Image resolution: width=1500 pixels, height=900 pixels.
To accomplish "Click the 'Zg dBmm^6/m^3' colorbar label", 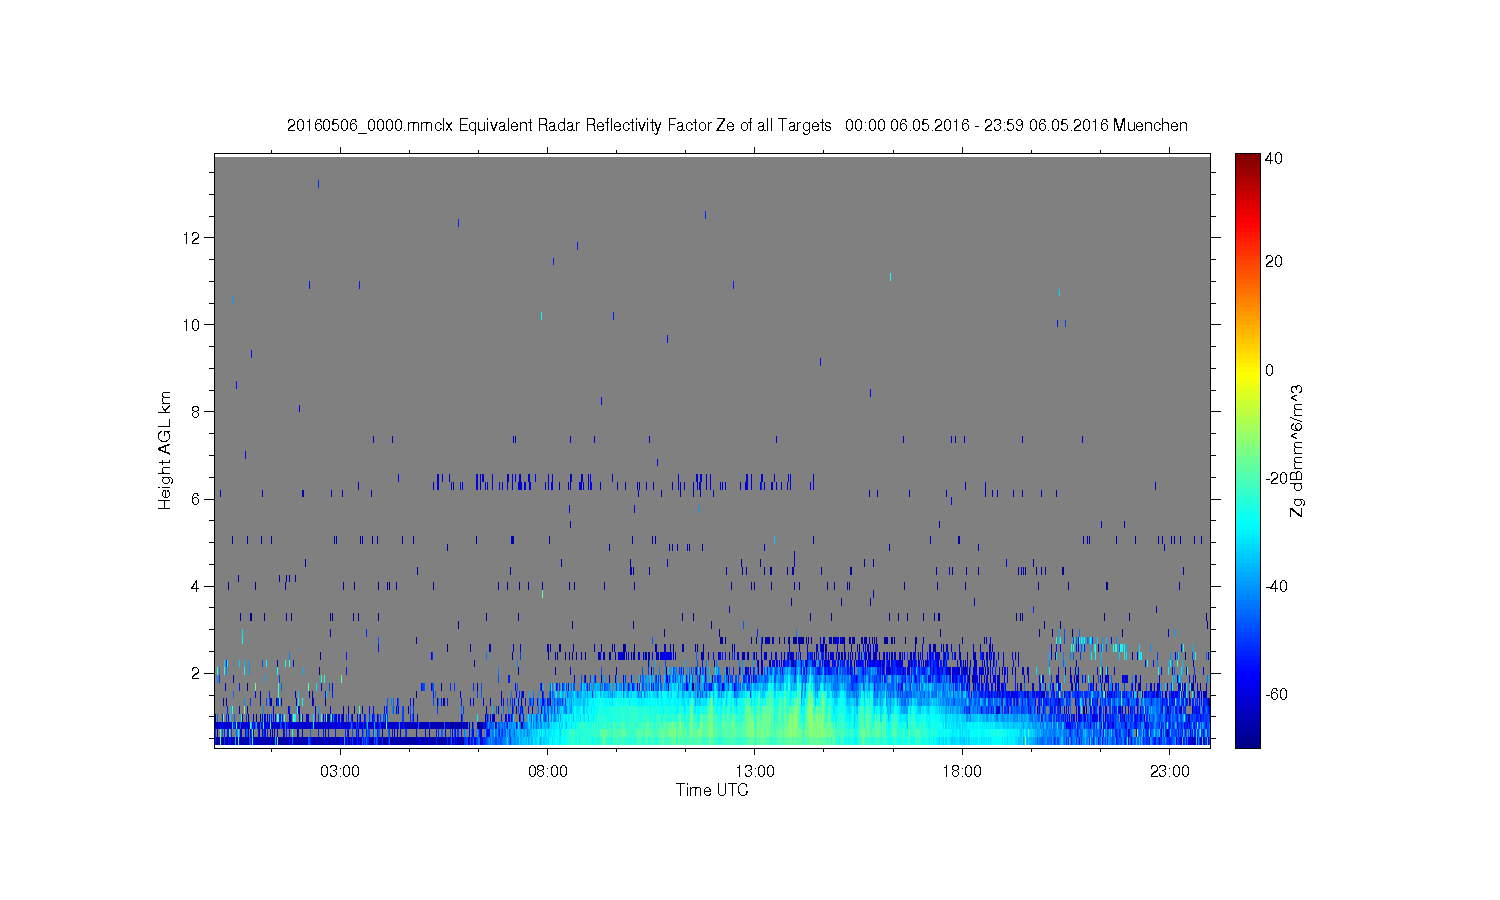I will (1297, 450).
